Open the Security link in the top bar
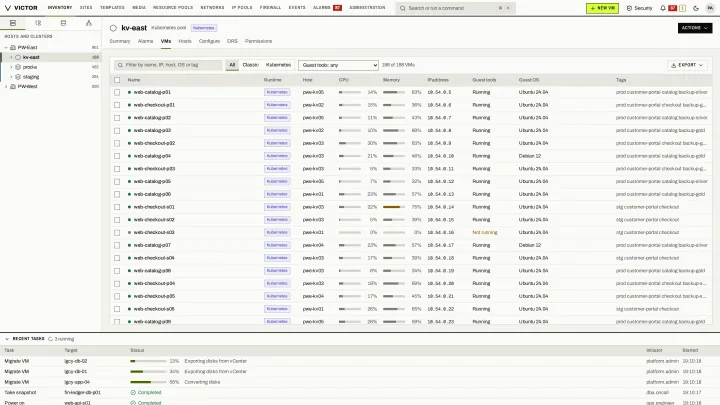The width and height of the screenshot is (720, 405). click(x=639, y=8)
